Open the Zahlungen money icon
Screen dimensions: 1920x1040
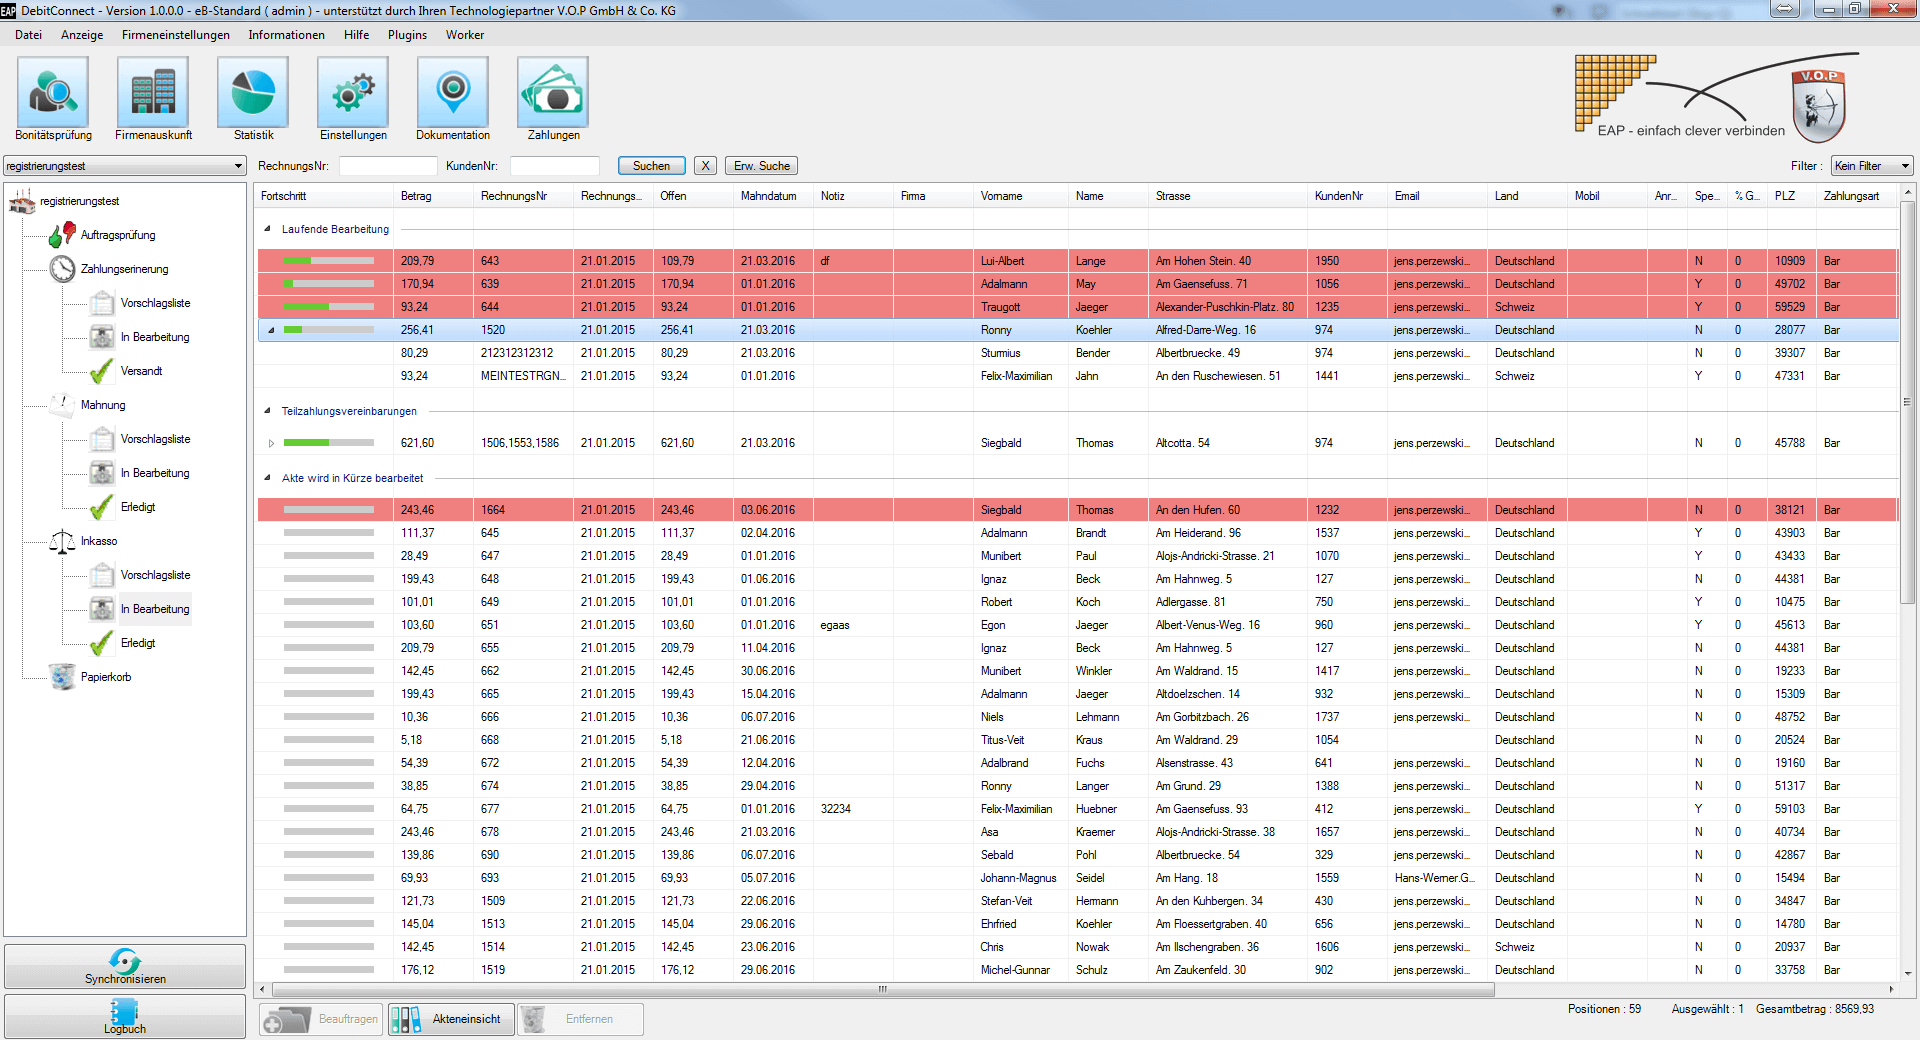[553, 92]
